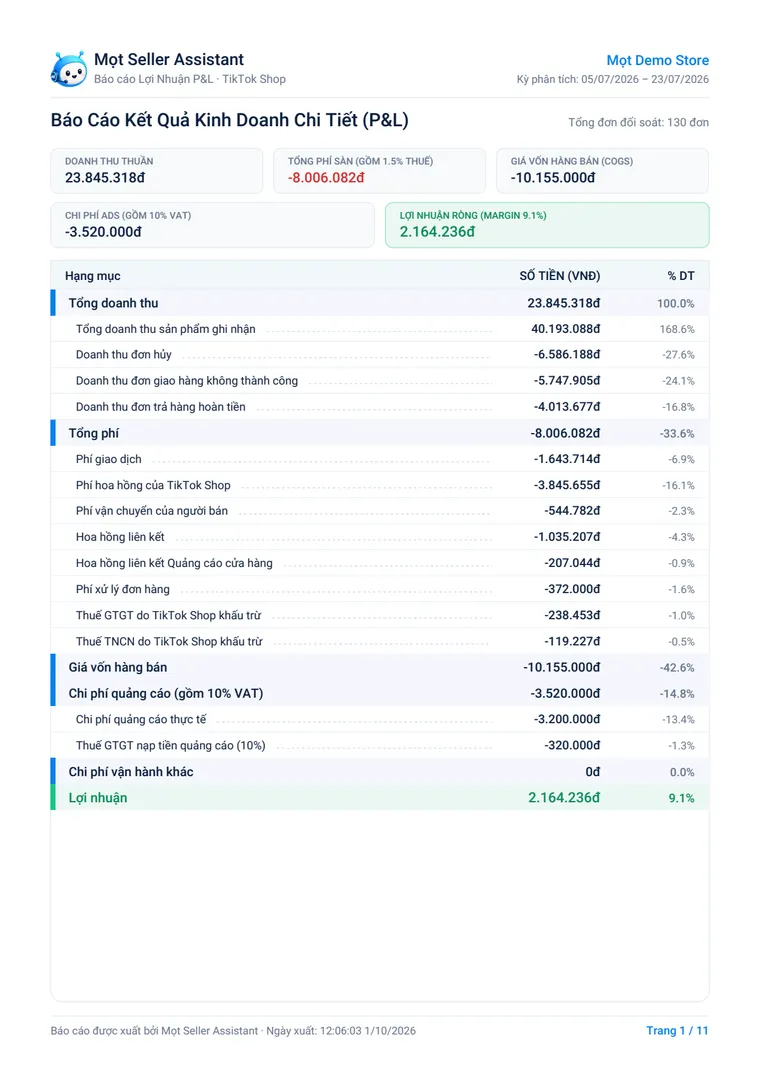Click the -3.200.000đ amount value

567,719
